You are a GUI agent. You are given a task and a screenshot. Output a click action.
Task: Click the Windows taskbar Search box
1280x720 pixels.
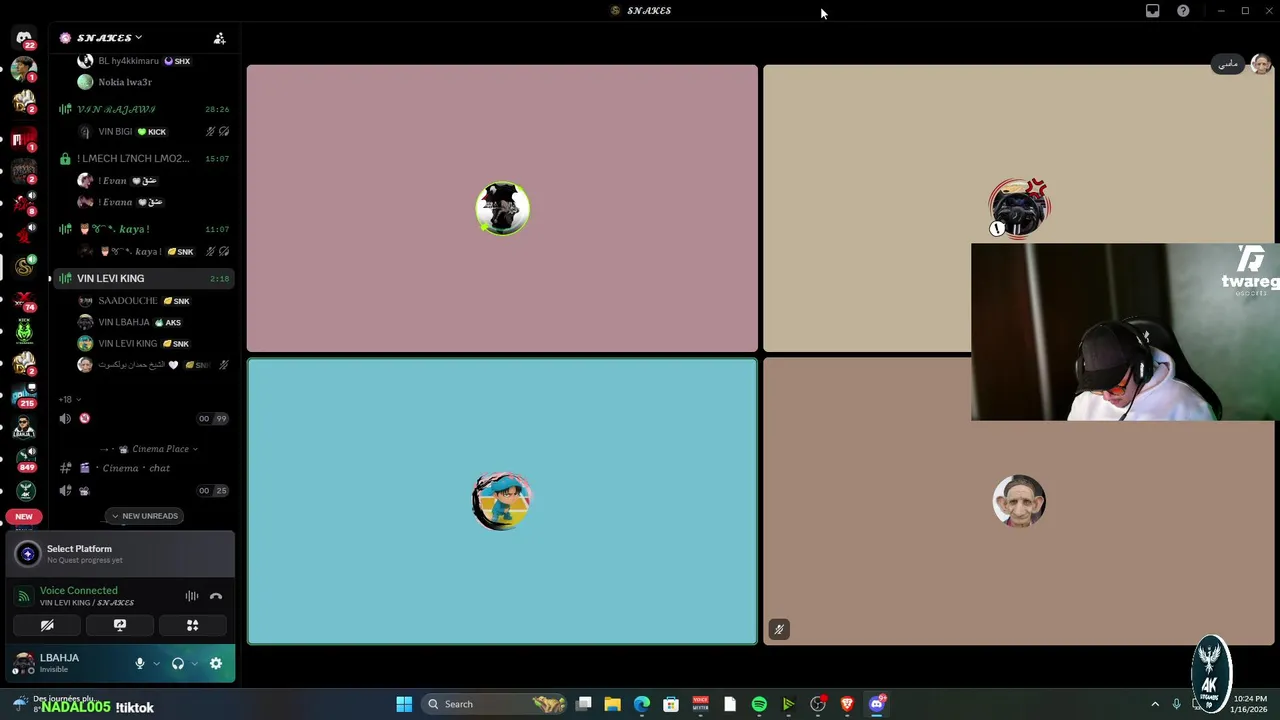click(495, 704)
